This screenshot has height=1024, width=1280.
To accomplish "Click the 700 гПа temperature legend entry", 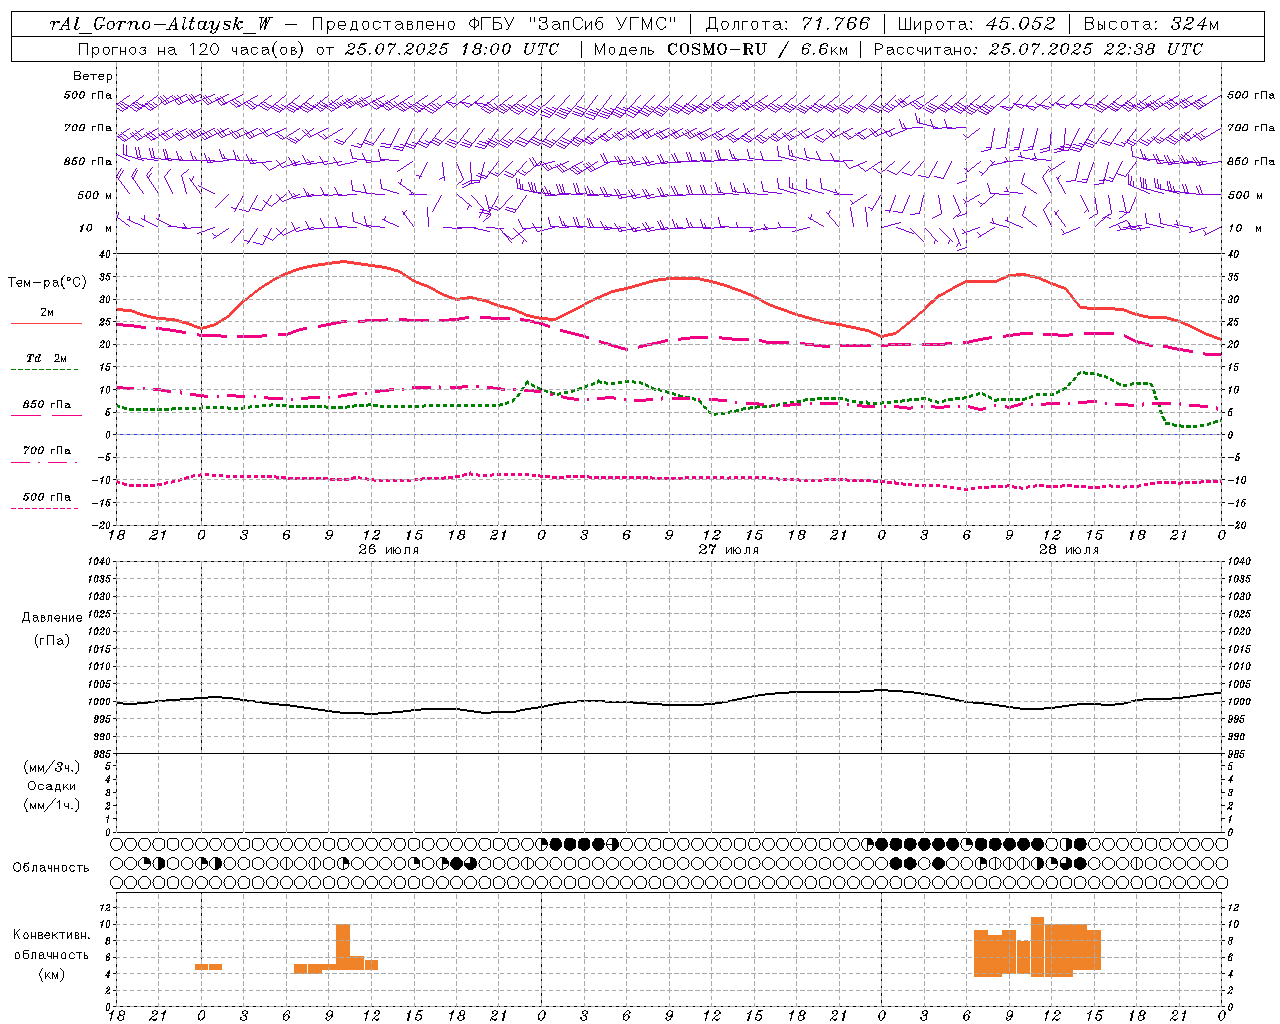I will click(x=47, y=450).
